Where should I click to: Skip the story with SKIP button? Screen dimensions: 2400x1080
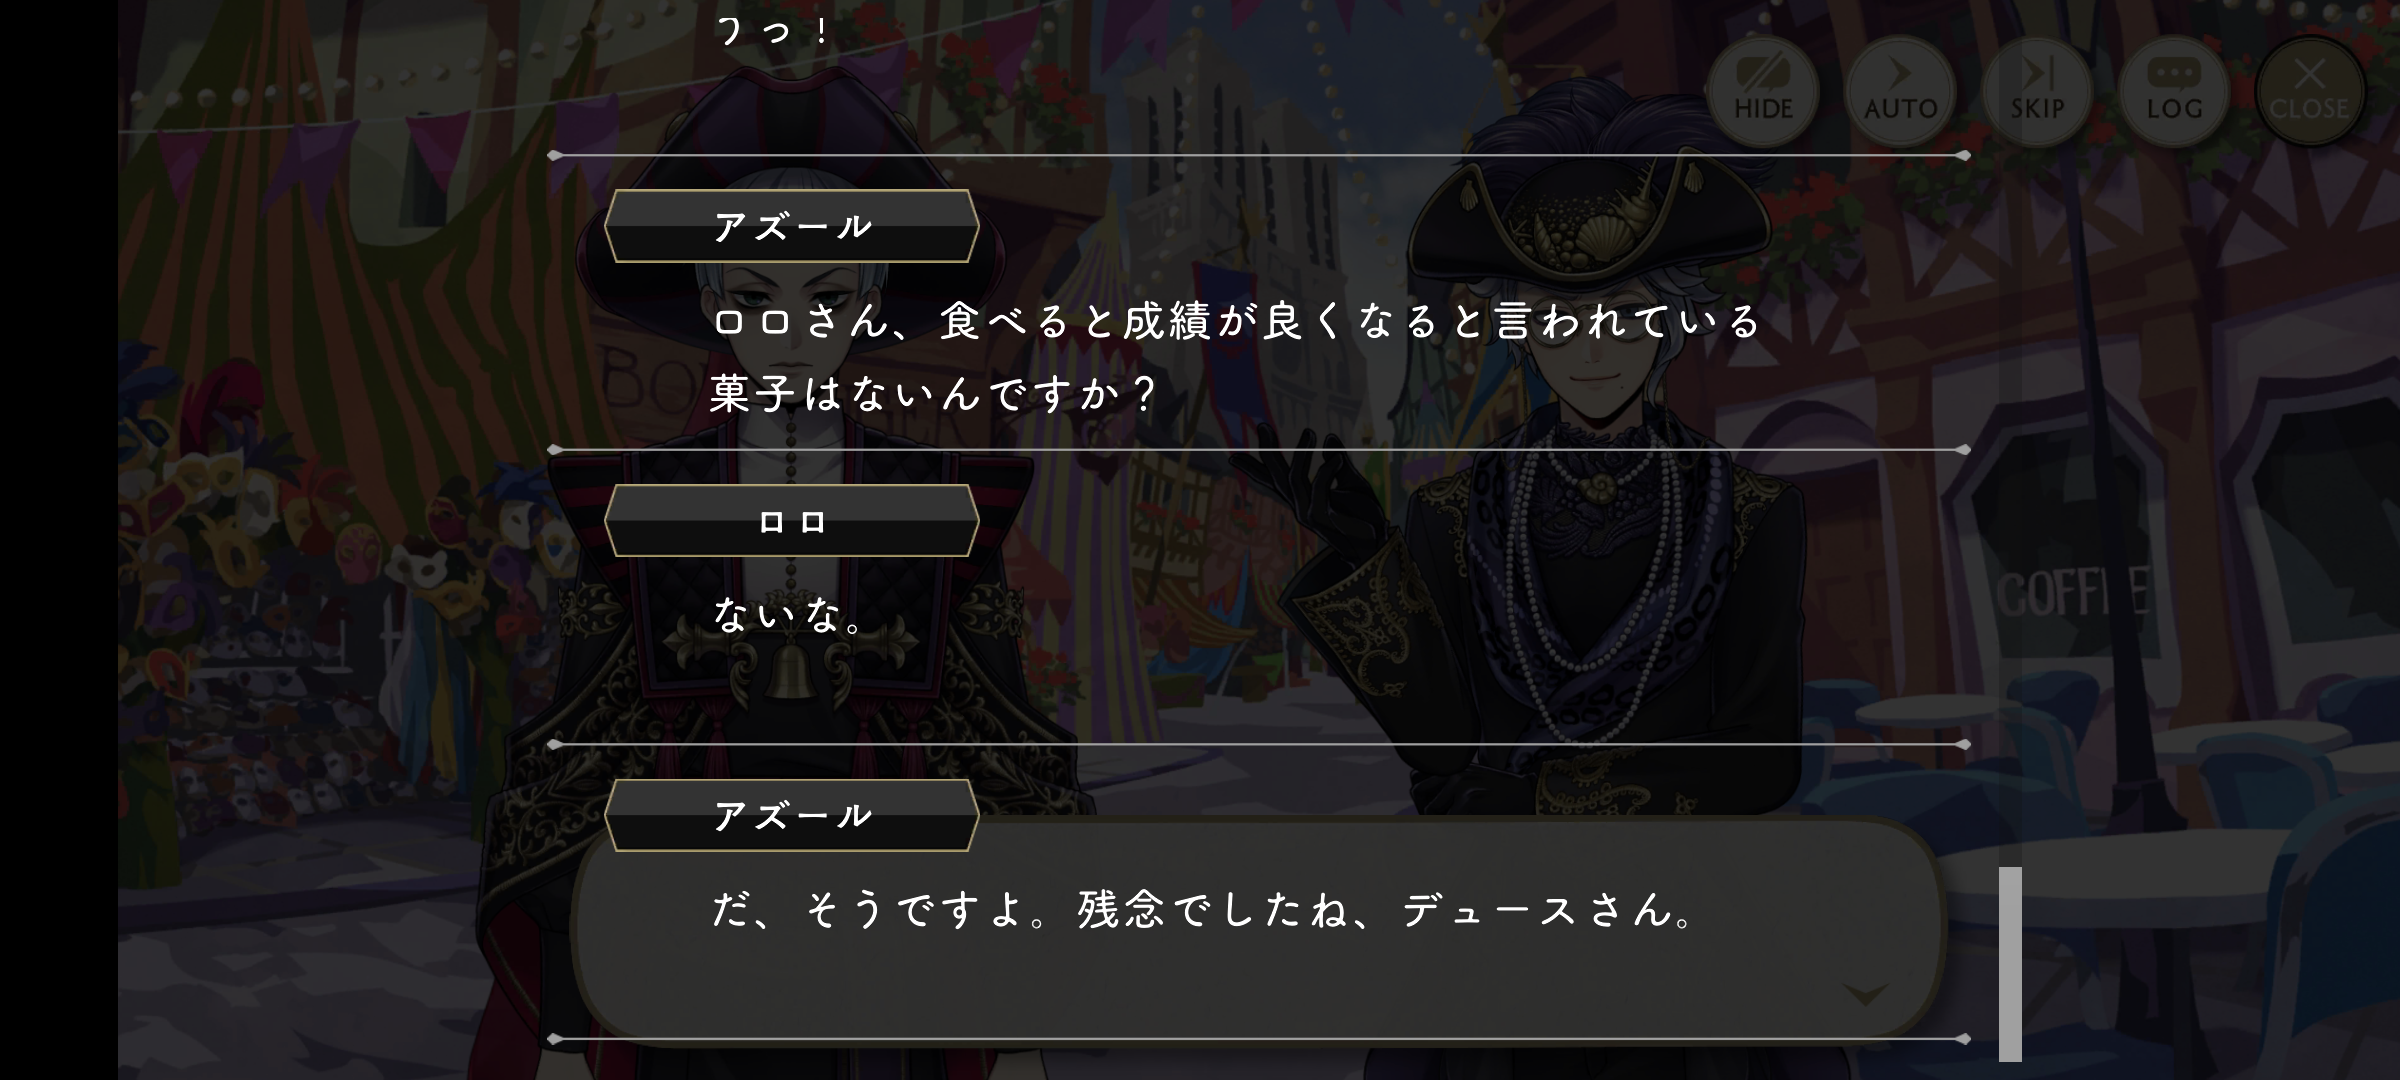click(x=2037, y=92)
